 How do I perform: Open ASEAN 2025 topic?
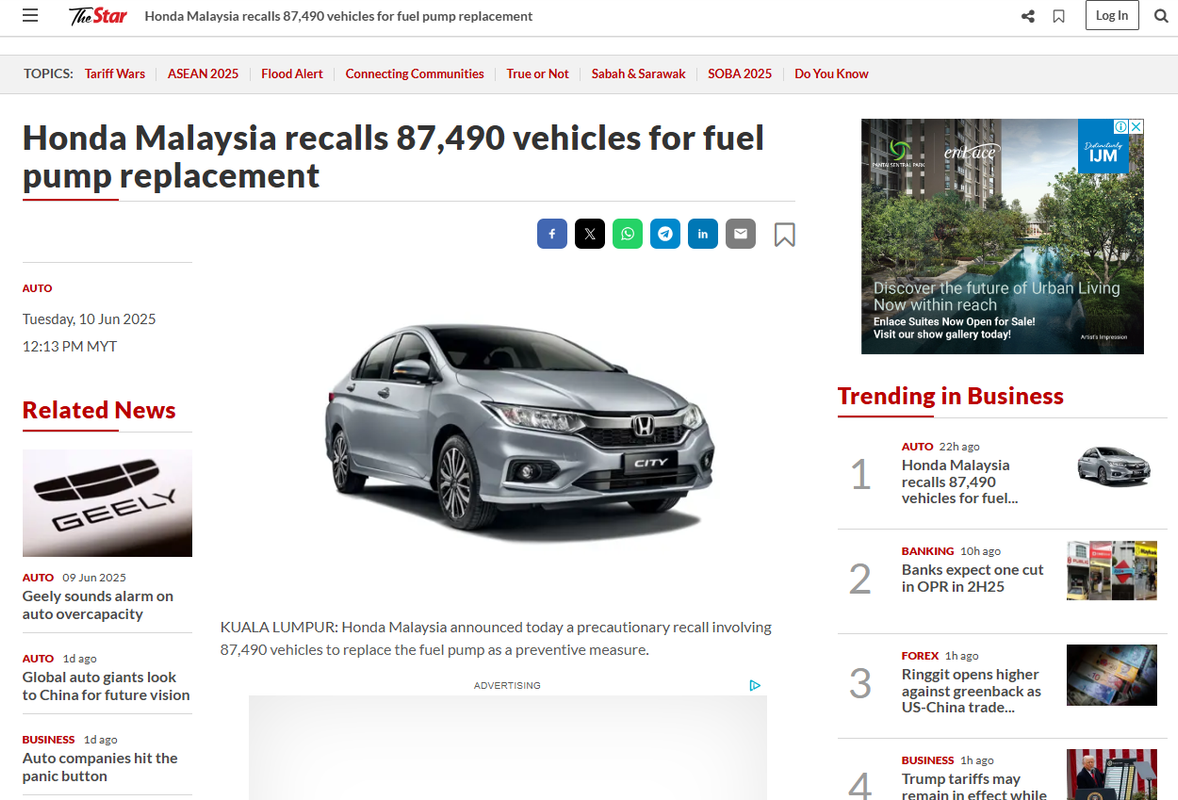point(203,74)
